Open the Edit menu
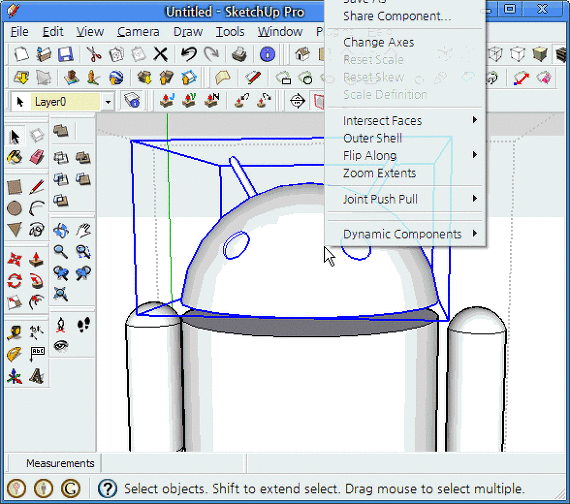570x504 pixels. click(53, 32)
